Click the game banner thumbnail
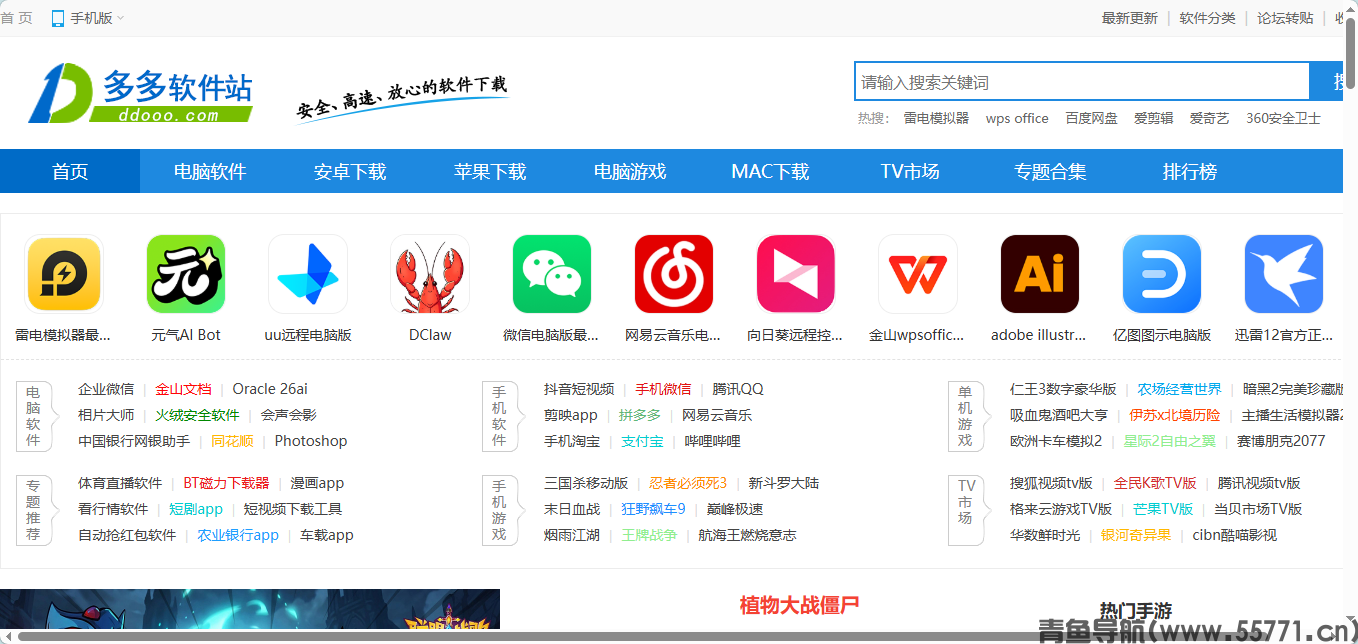 [250, 611]
